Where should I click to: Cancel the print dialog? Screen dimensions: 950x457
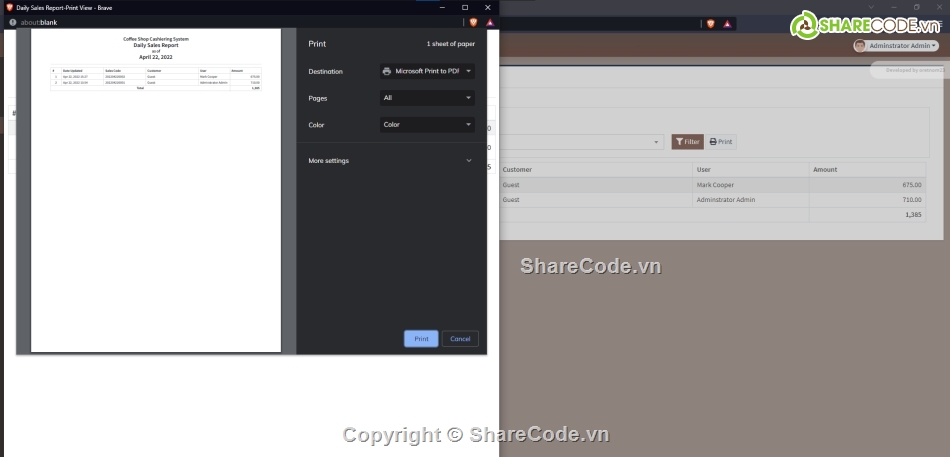(460, 339)
